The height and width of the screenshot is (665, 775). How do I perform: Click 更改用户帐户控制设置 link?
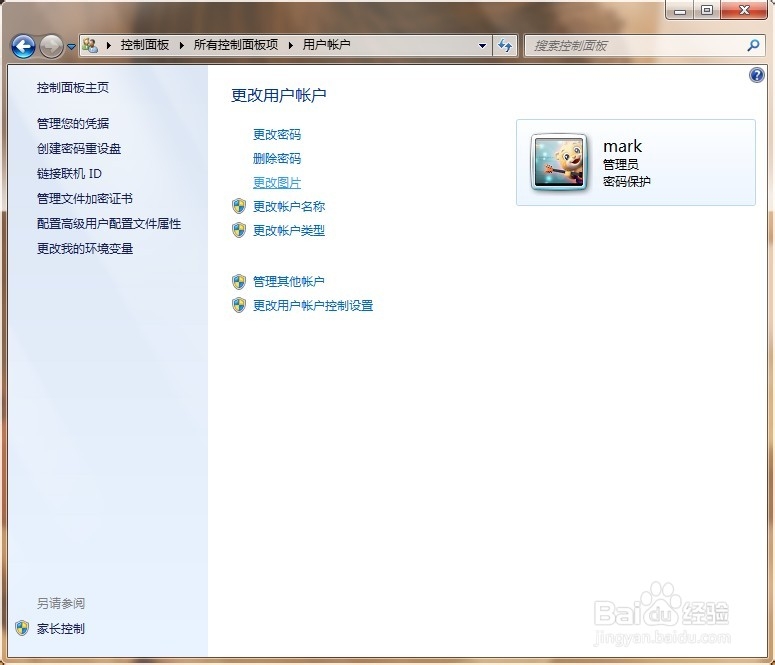tap(313, 305)
